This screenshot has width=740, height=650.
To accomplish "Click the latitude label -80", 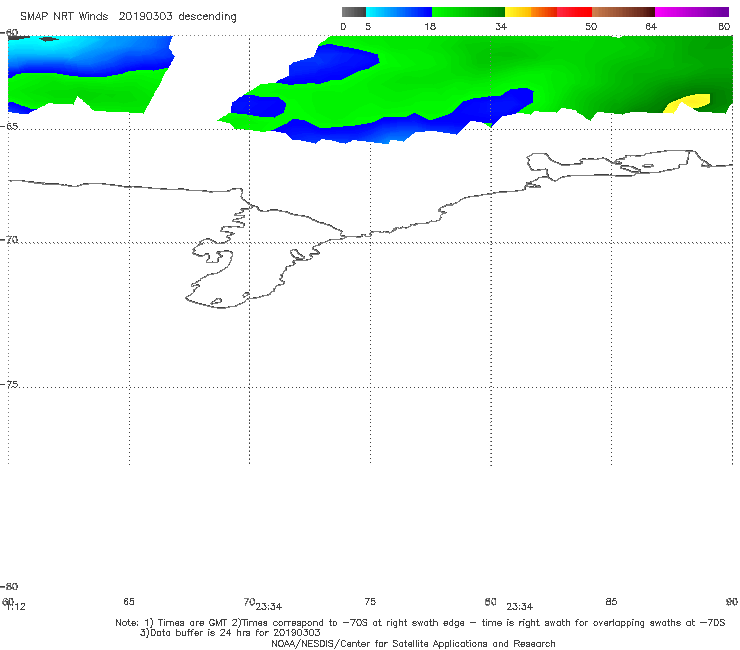I will [9, 586].
